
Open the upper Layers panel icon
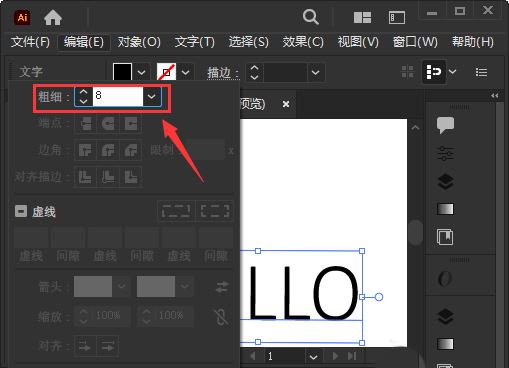445,182
